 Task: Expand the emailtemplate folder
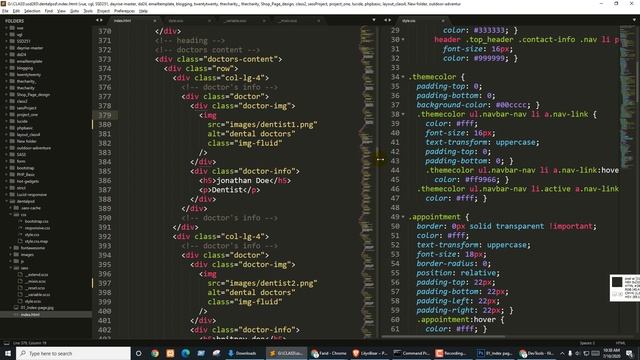[7, 61]
